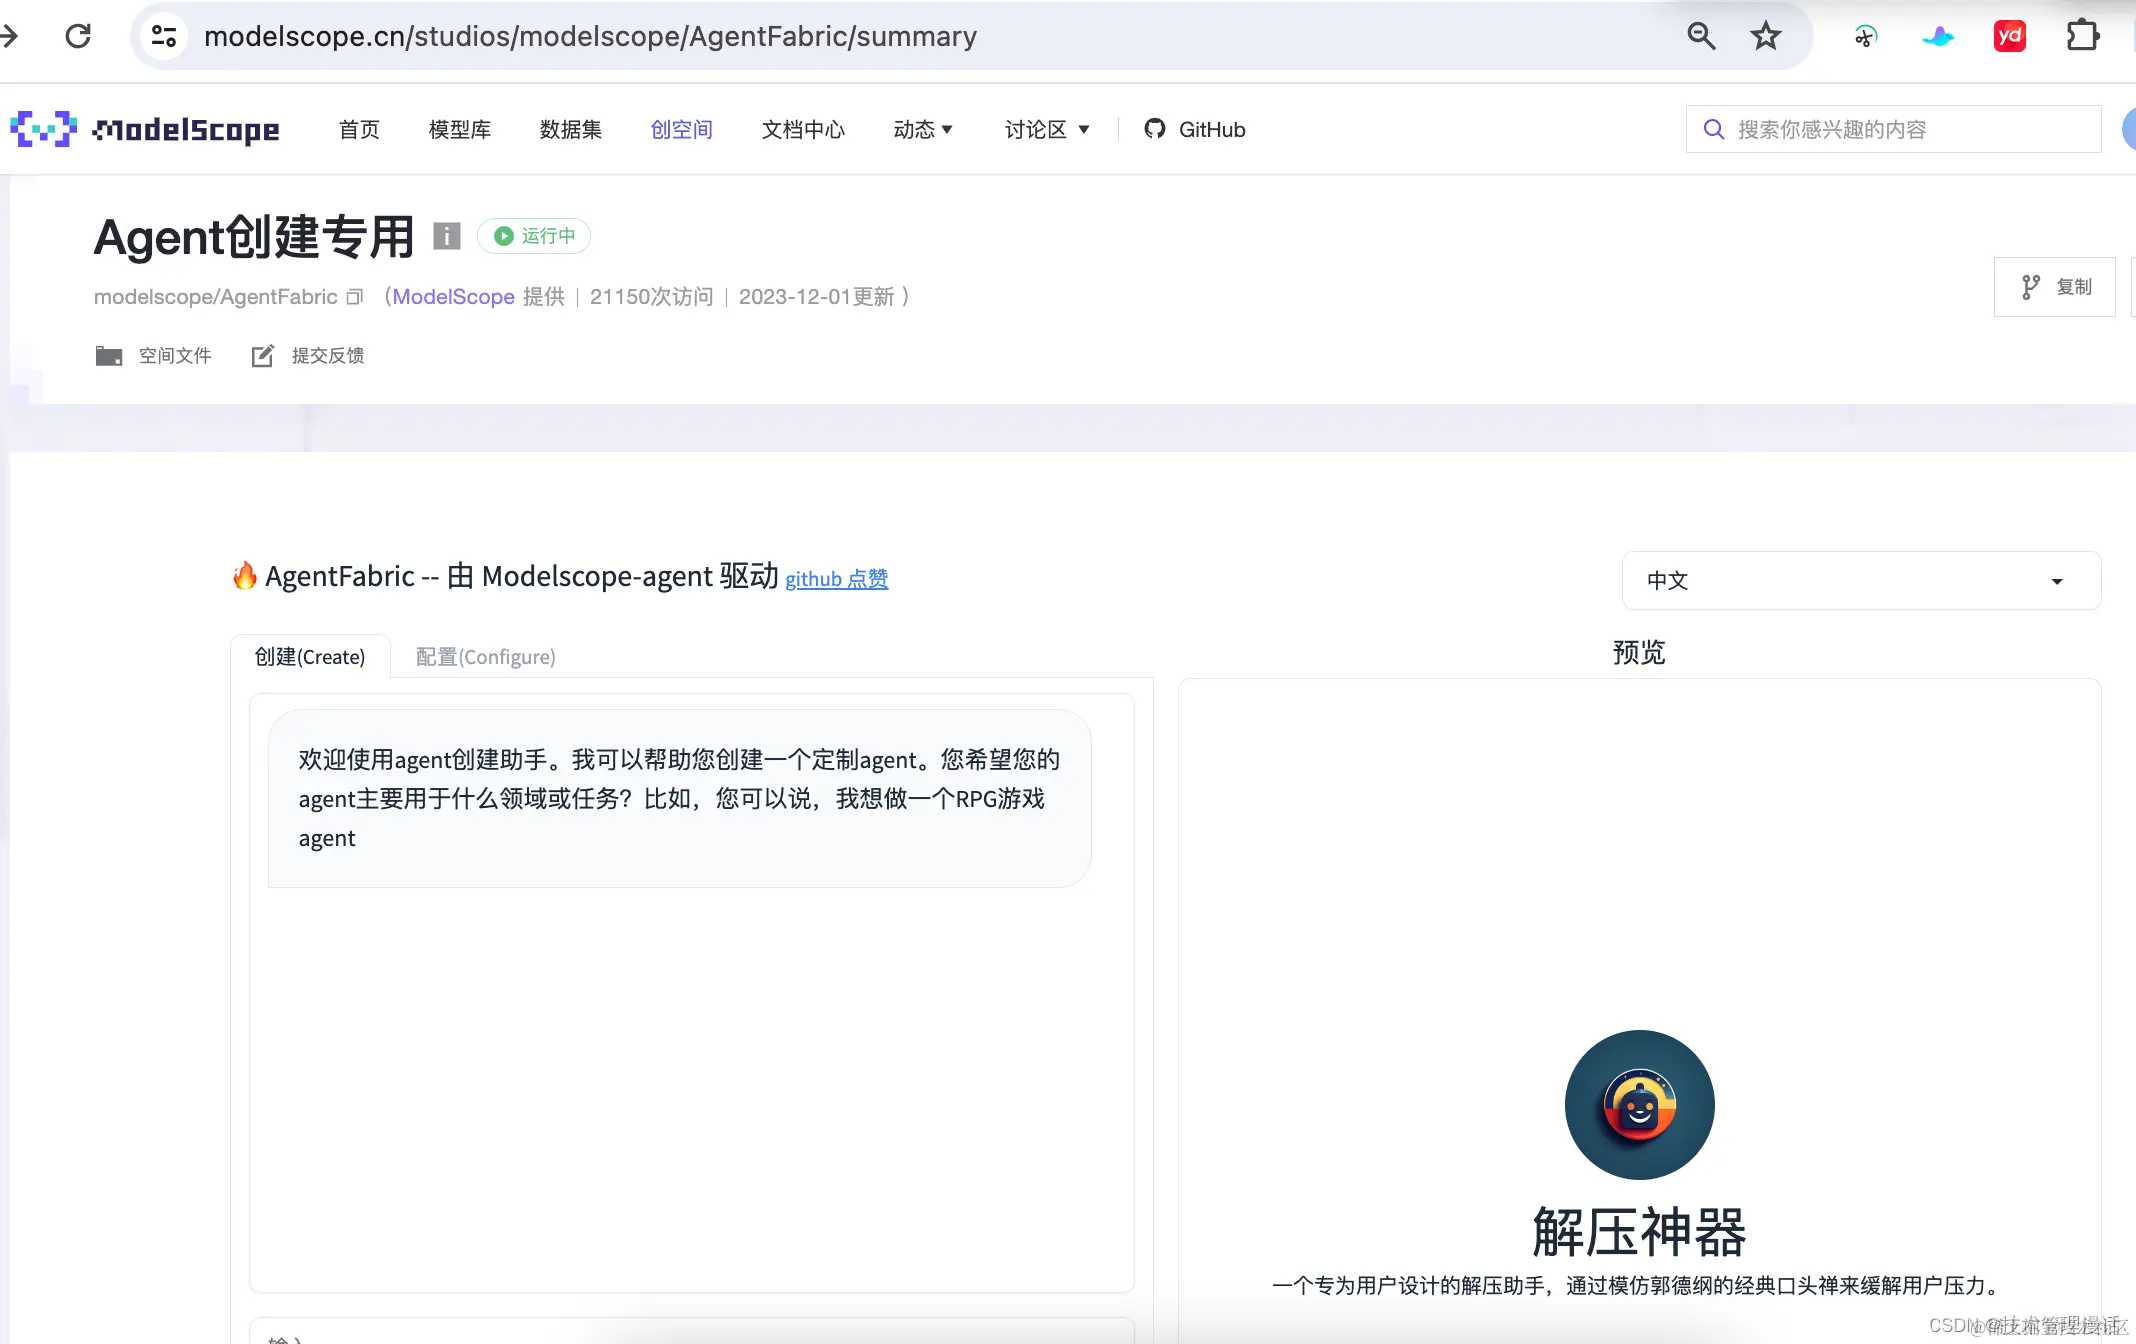Copy the modelscope/AgentFabric path via copy icon
This screenshot has width=2136, height=1344.
point(355,297)
